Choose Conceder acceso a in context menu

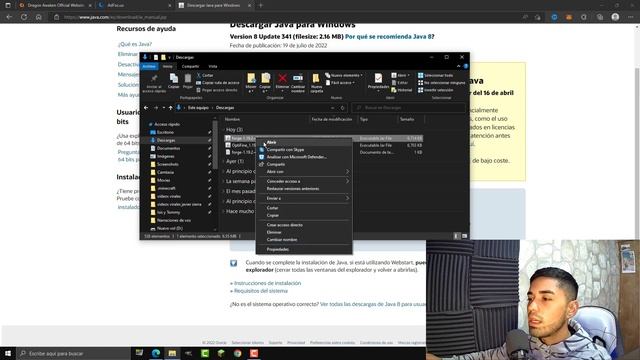pos(304,181)
